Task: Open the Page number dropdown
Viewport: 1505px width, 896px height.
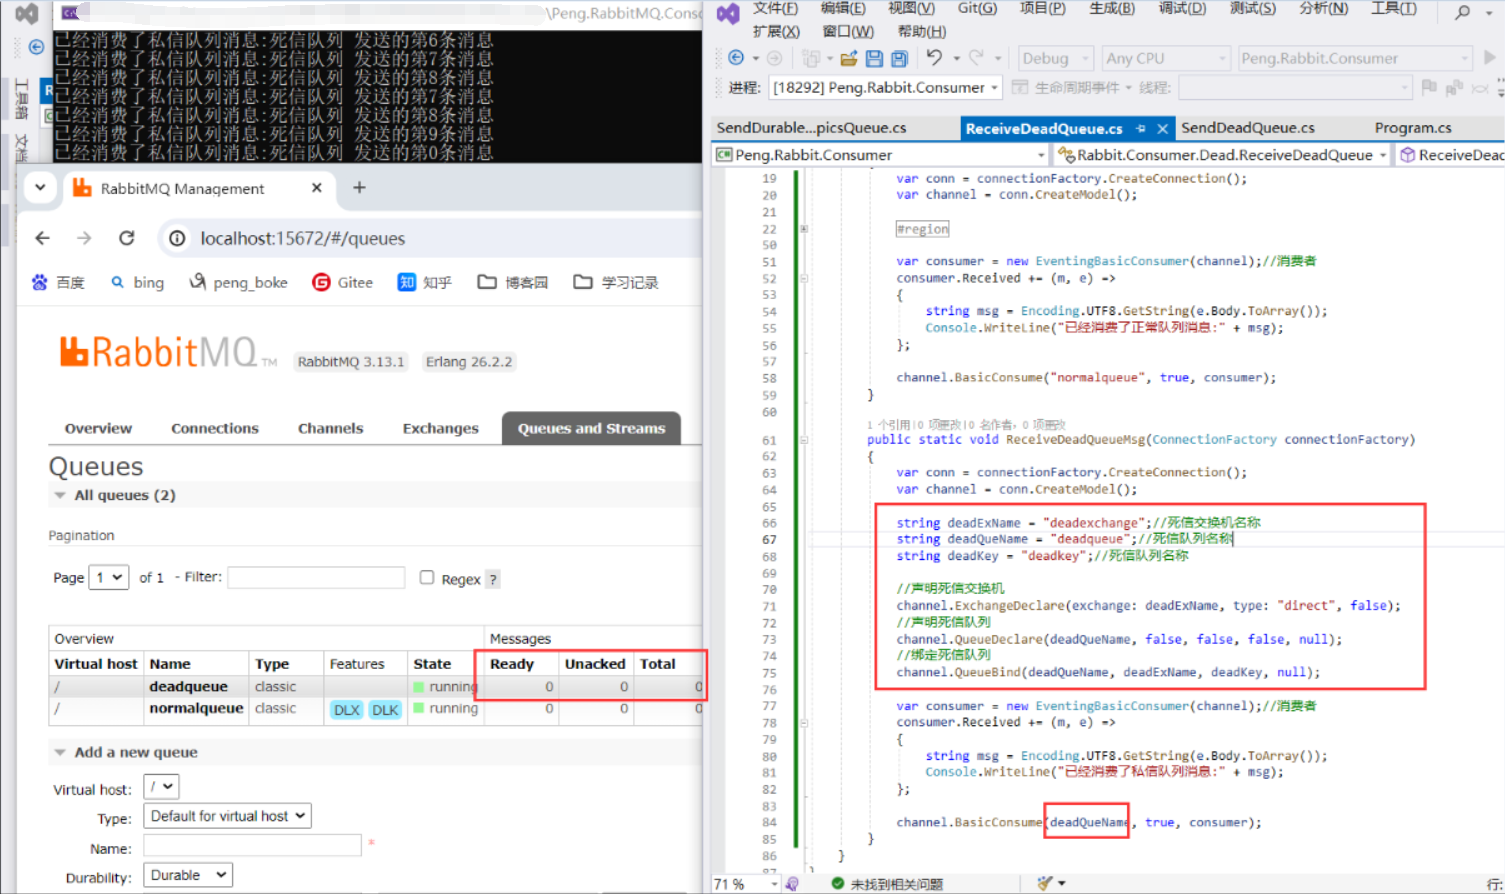Action: pos(109,577)
